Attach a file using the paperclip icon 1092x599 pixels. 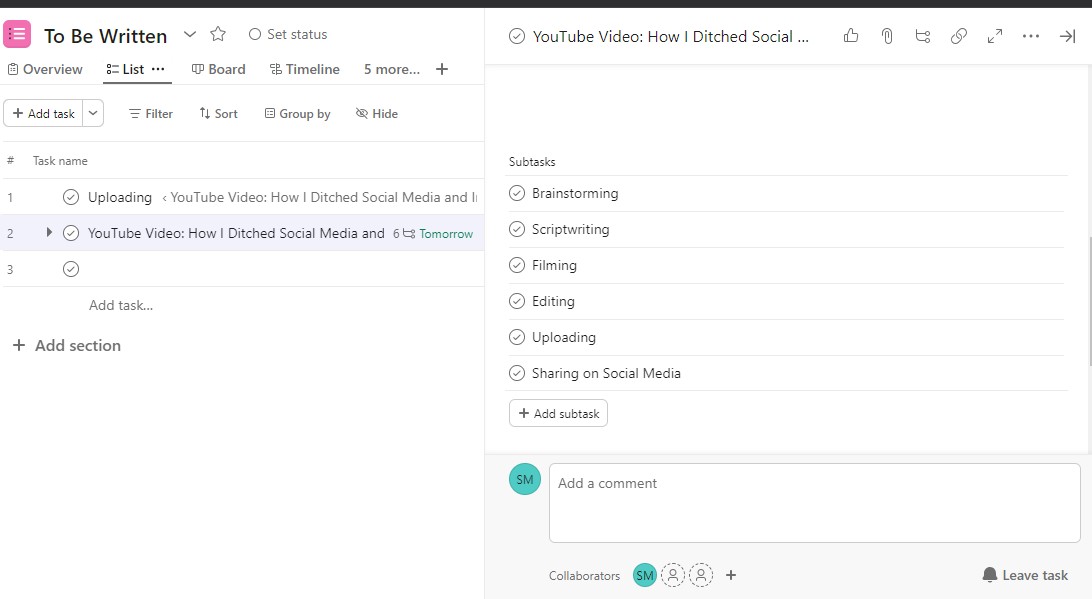click(887, 36)
